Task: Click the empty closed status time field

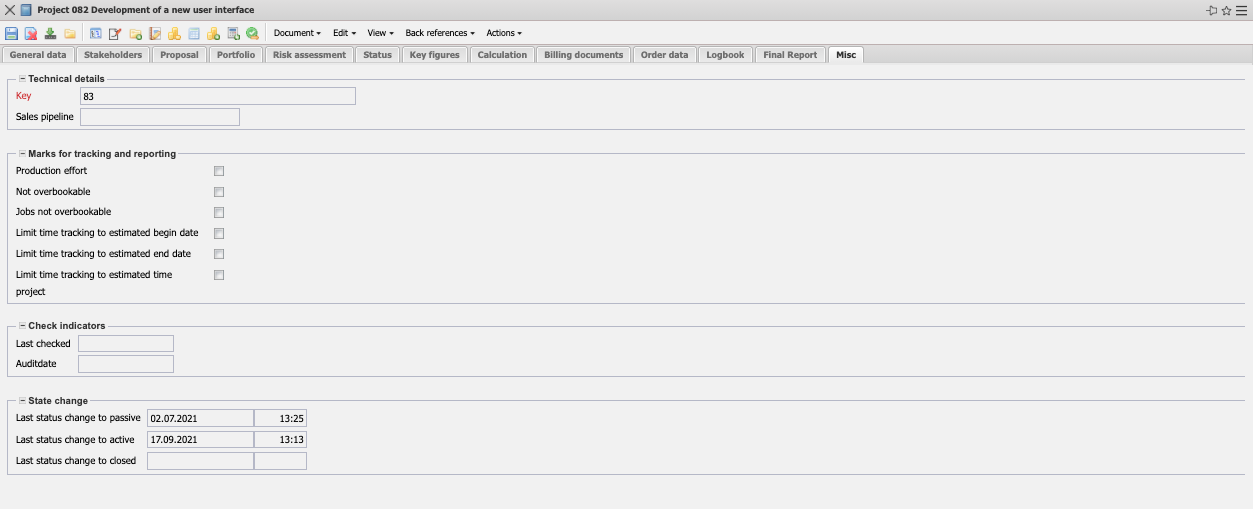Action: click(281, 461)
